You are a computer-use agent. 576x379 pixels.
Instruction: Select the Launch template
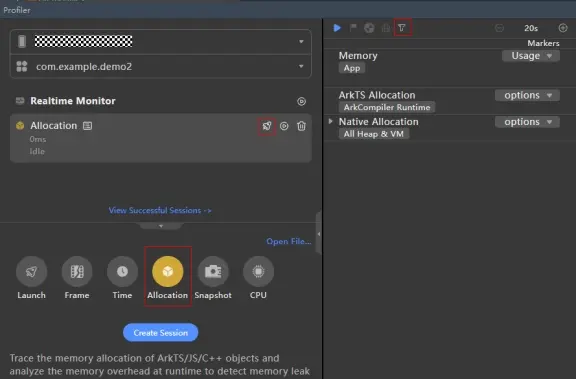tap(31, 278)
